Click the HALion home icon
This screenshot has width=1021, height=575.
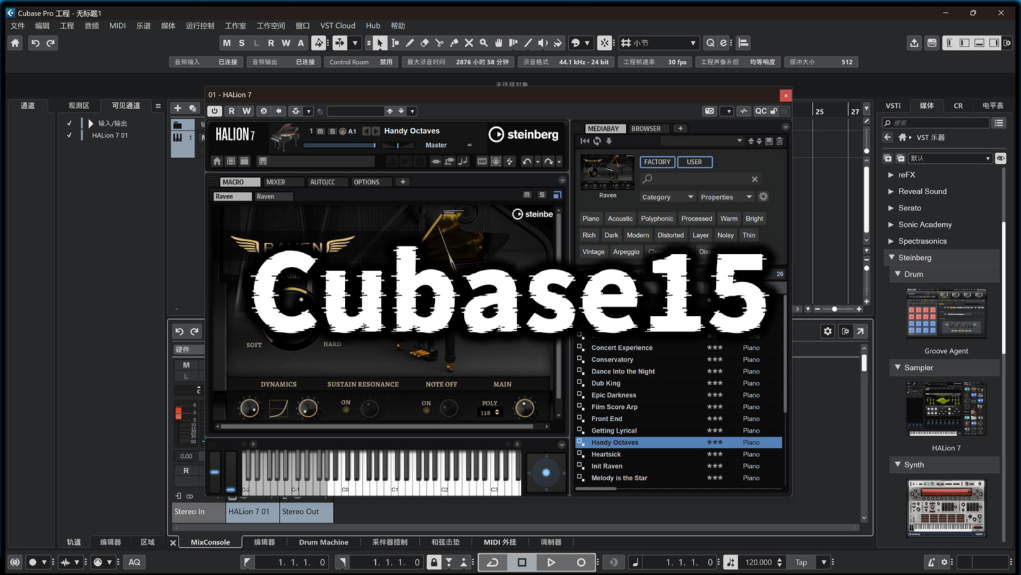click(217, 161)
